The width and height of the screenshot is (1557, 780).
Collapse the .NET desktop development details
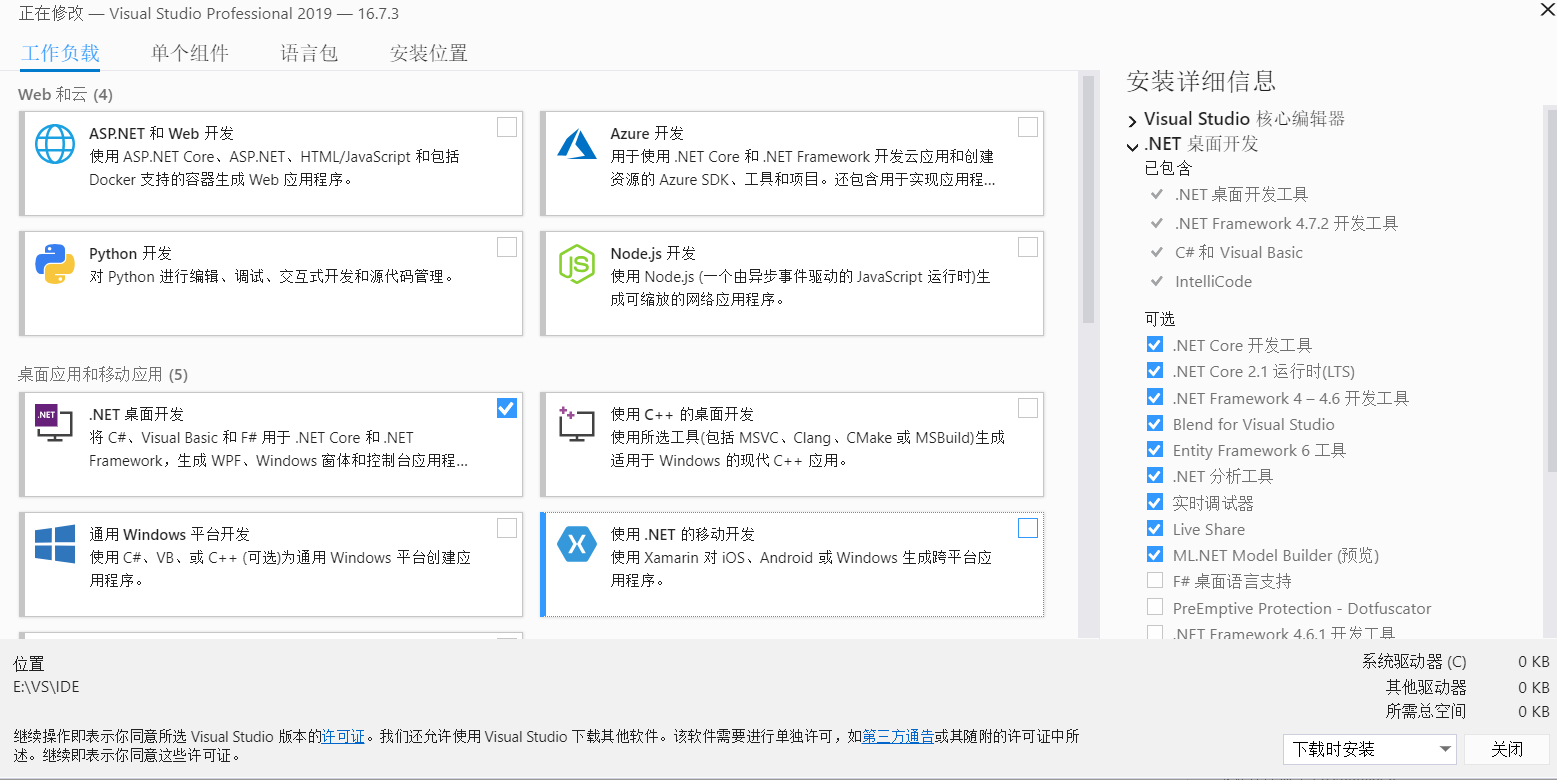point(1132,146)
